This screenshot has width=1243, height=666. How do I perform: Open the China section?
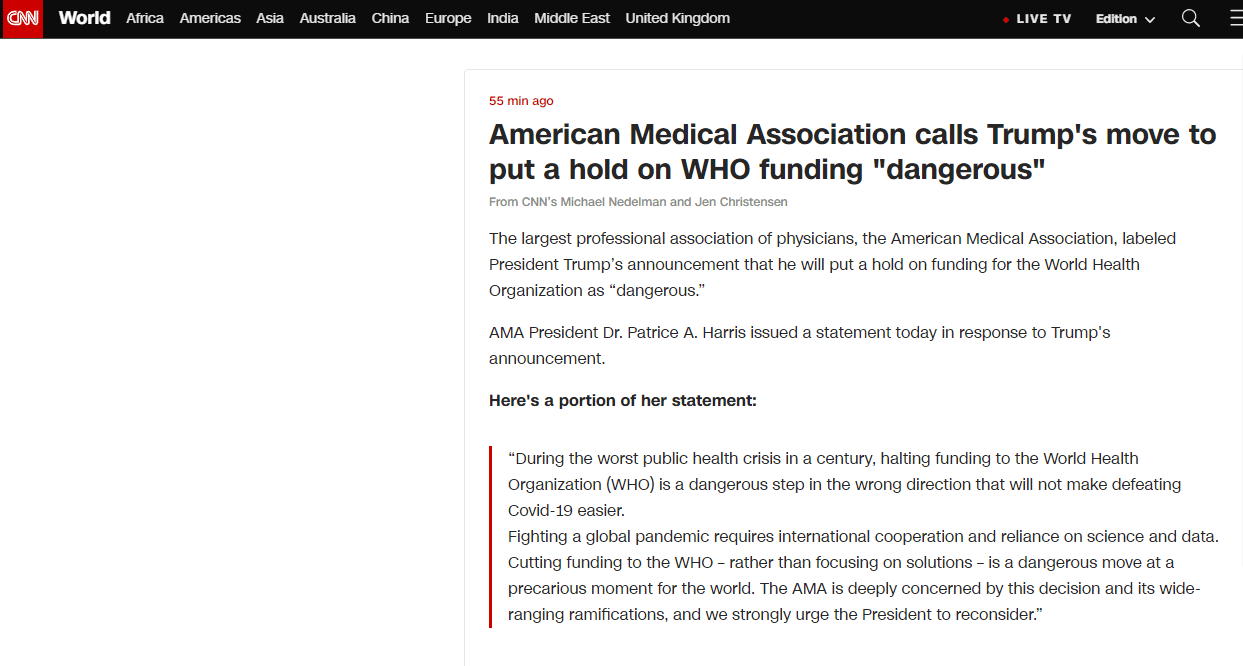coord(390,18)
